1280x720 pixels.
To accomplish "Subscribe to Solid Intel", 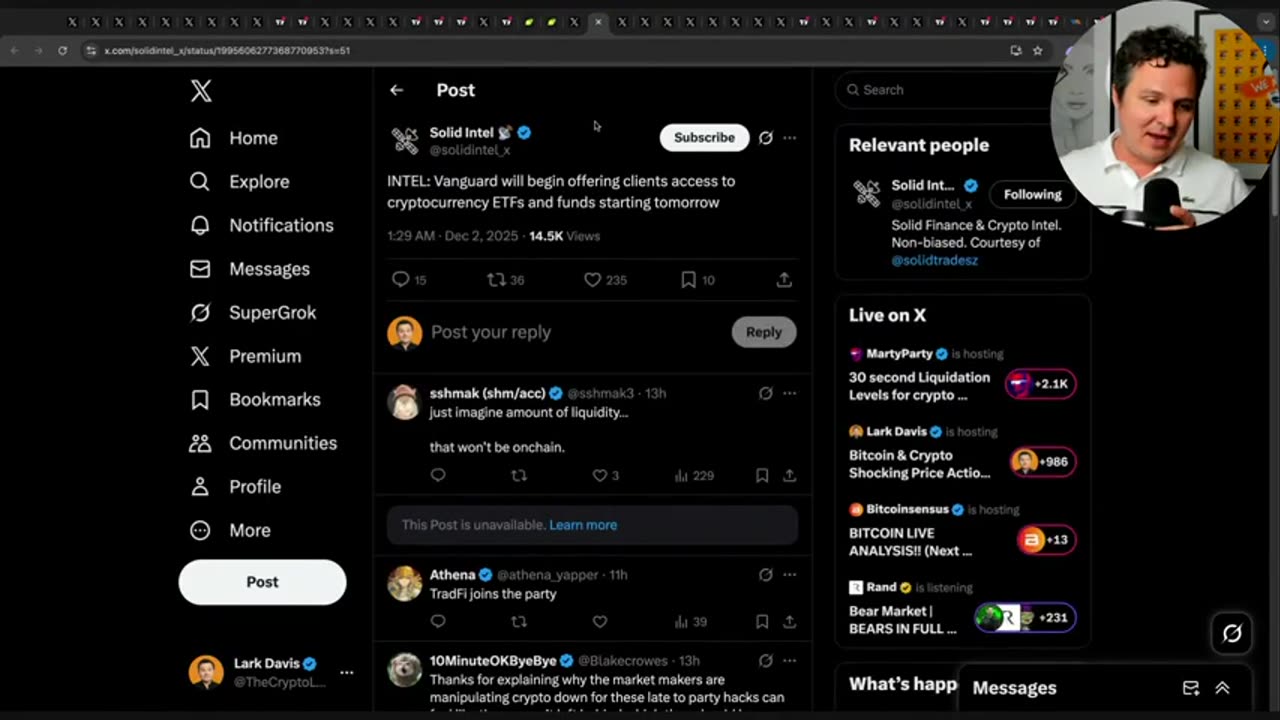I will [x=704, y=138].
